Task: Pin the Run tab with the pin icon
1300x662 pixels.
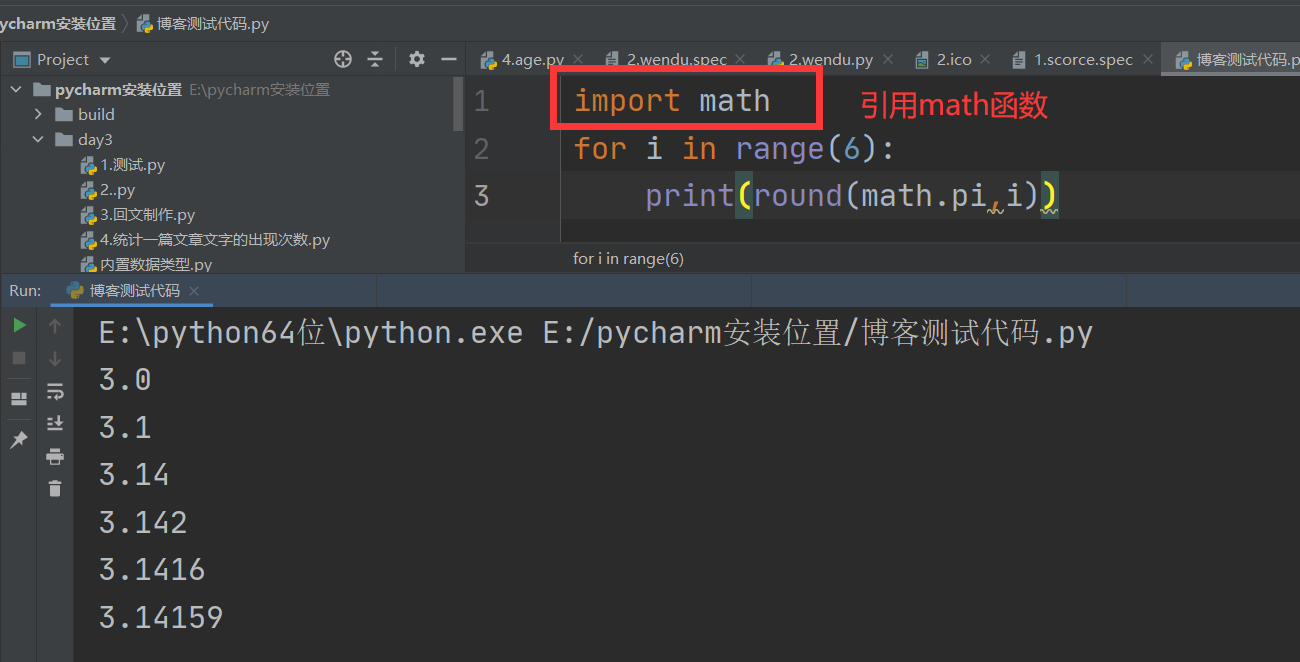Action: coord(19,440)
